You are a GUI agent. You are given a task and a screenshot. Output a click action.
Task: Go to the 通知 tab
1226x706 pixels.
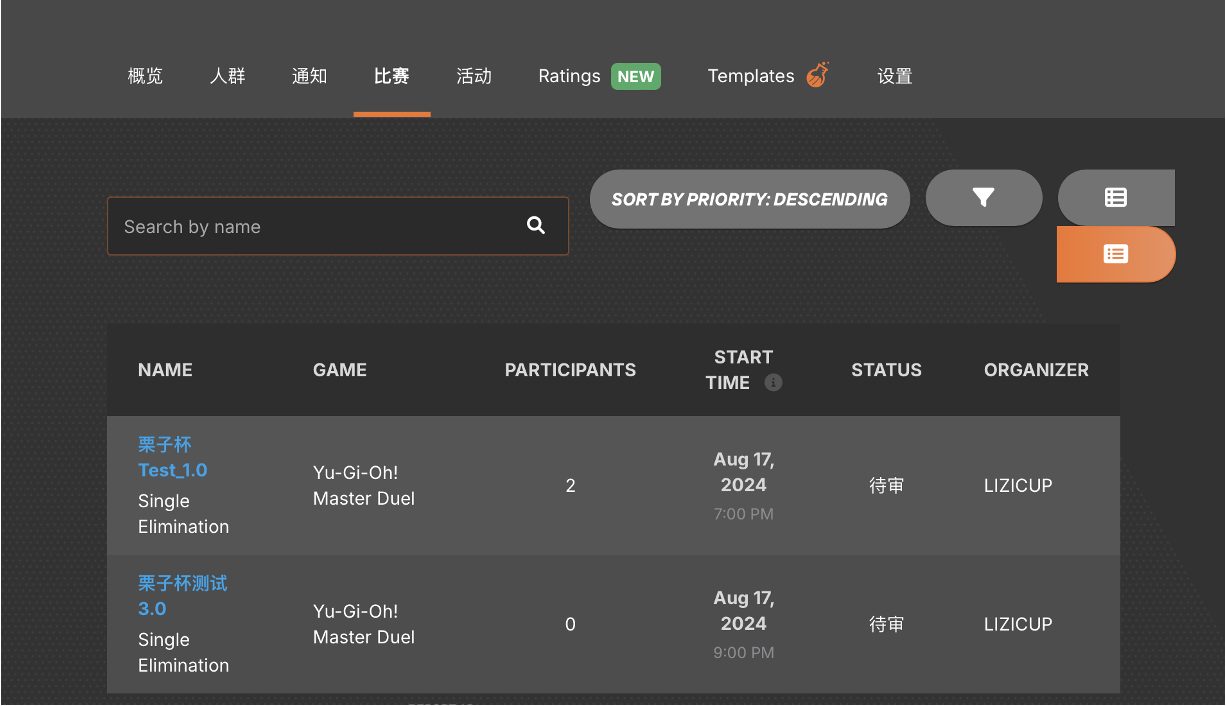coord(310,76)
